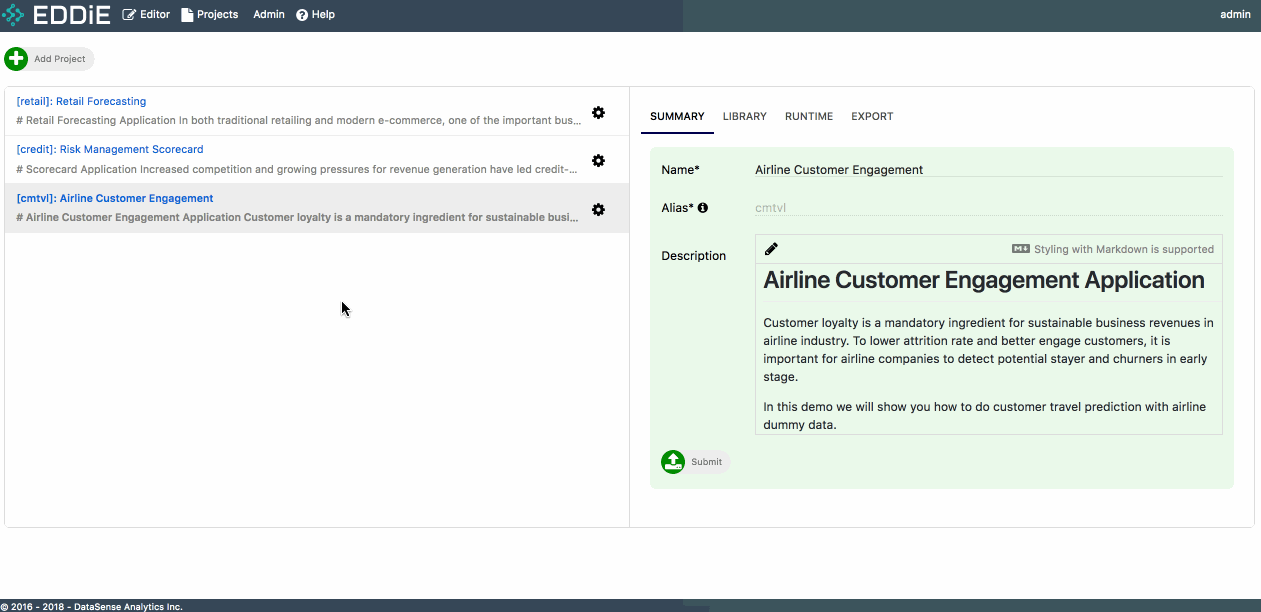The image size is (1261, 612).
Task: Click the EDDiE logo icon
Action: 13,15
